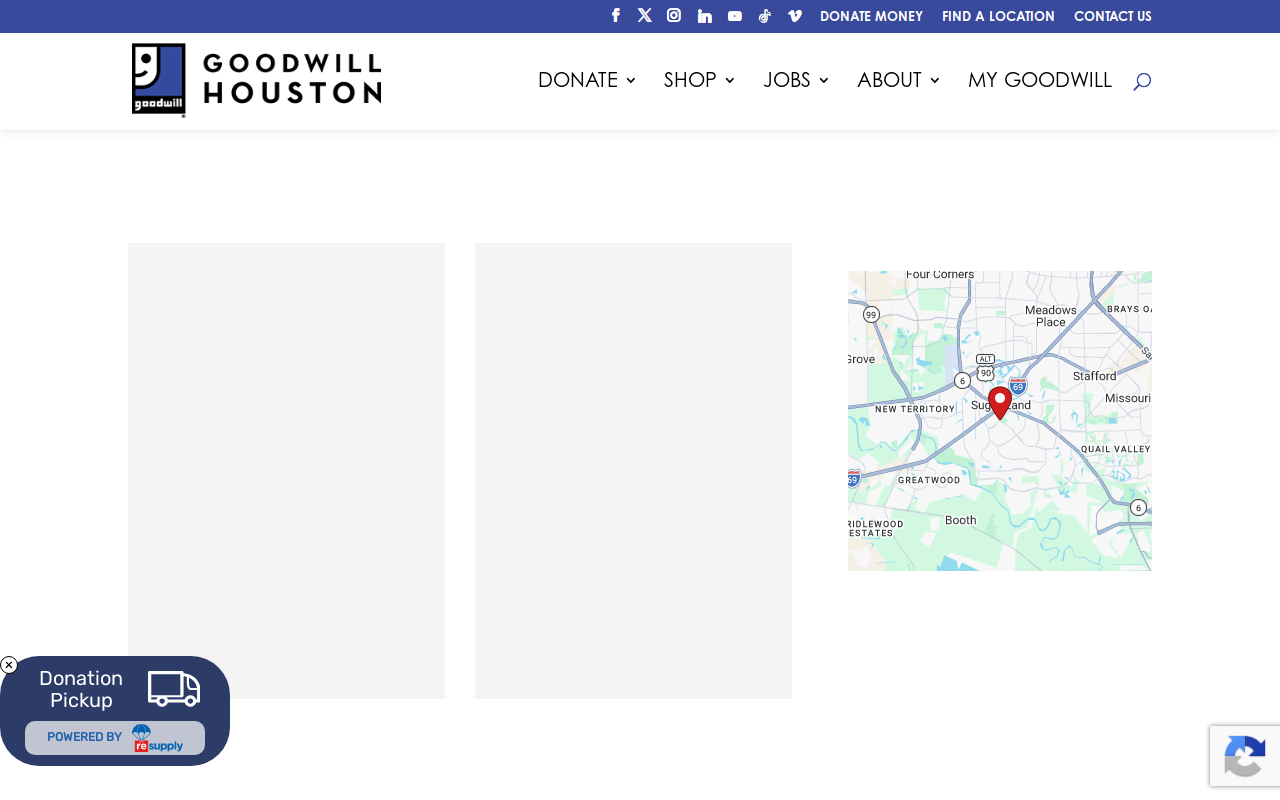This screenshot has width=1280, height=800.
Task: Click the NEW TERRITORY map label
Action: click(x=915, y=409)
